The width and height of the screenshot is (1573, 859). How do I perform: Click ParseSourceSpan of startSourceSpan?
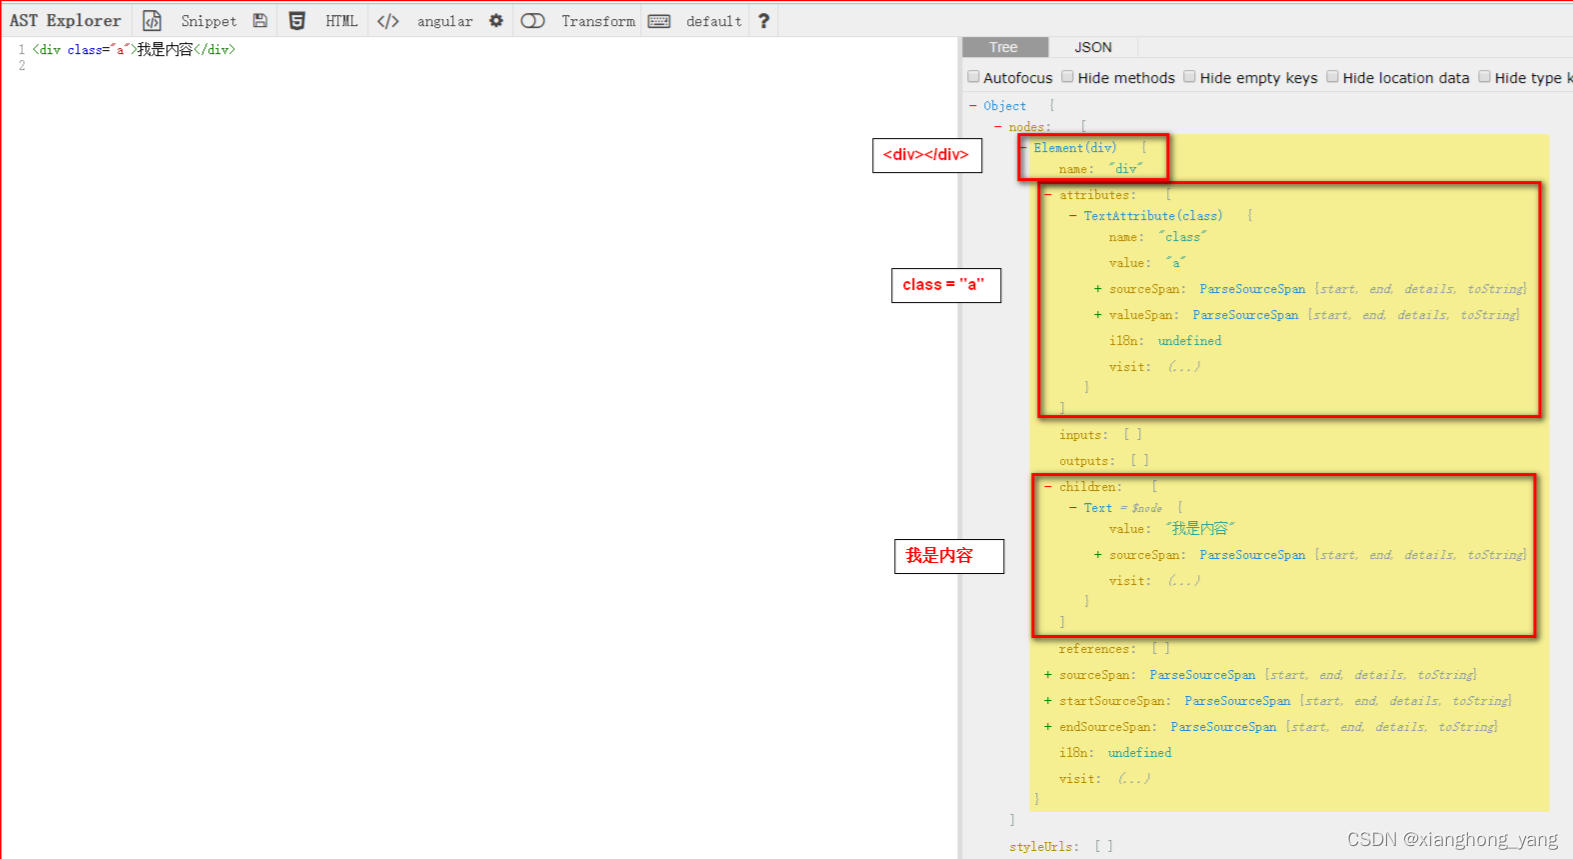click(x=1238, y=701)
